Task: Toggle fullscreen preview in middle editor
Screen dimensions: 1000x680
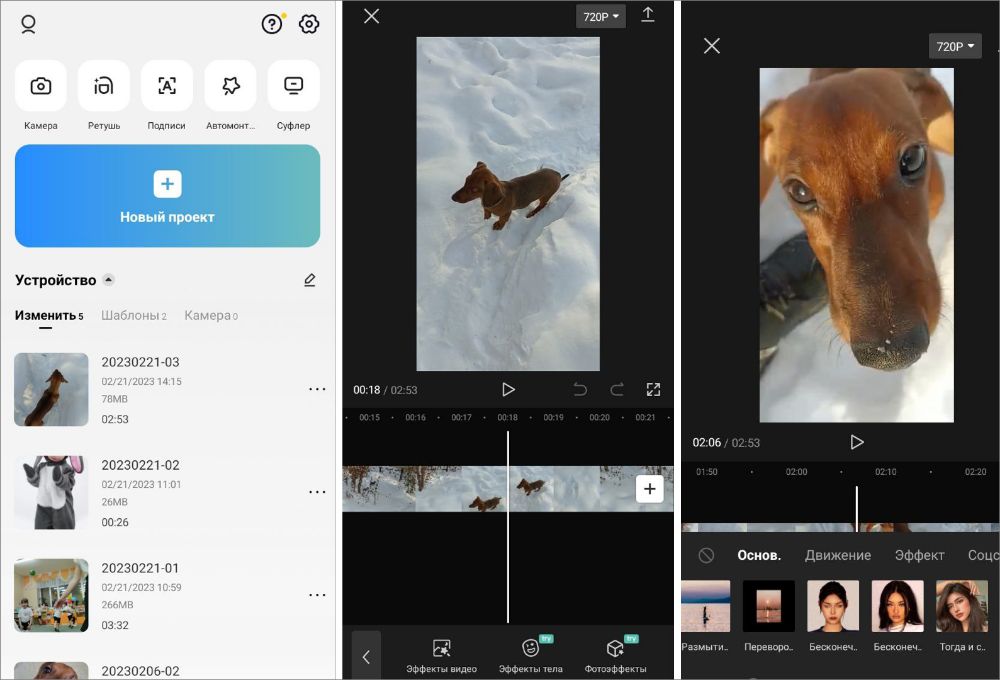Action: click(x=653, y=389)
